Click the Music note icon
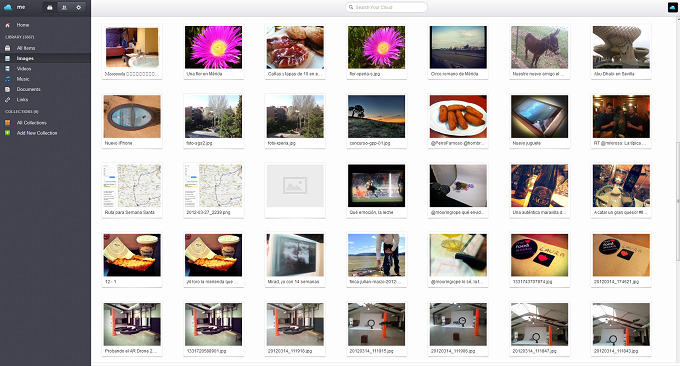680x366 pixels. (7, 79)
